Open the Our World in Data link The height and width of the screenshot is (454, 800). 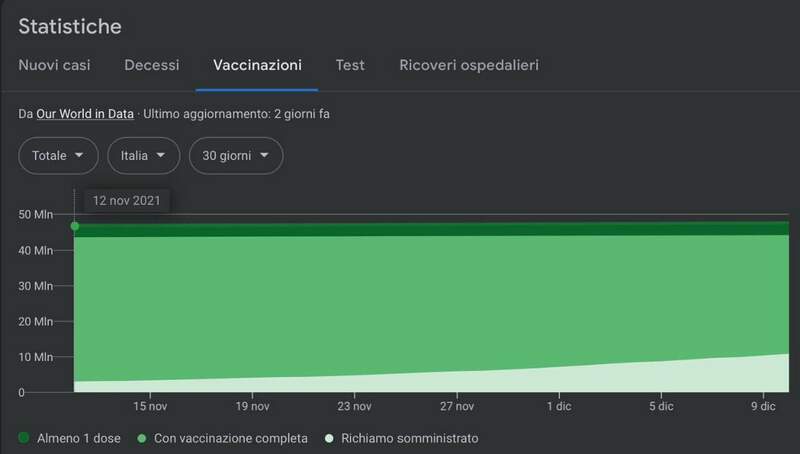85,114
